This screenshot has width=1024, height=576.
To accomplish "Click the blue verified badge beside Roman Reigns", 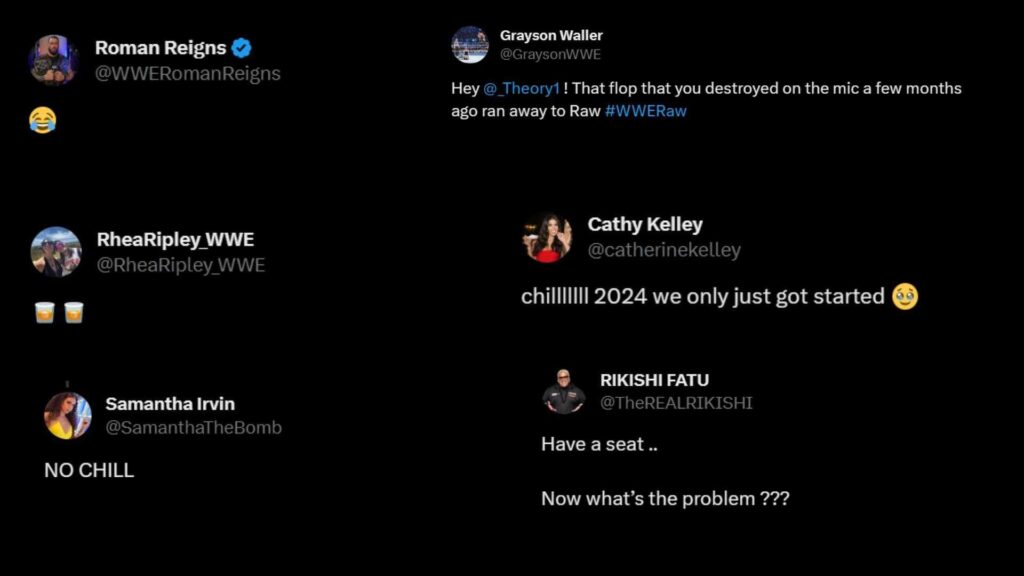I will click(x=242, y=48).
